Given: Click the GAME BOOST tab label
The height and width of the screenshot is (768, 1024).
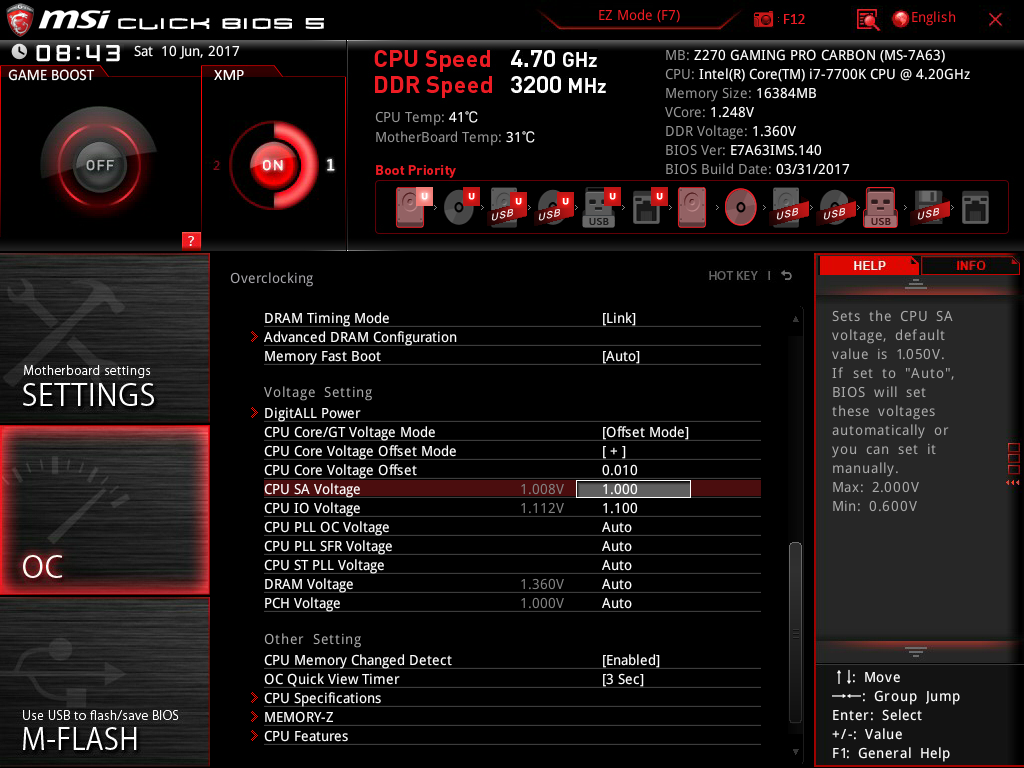Looking at the screenshot, I should (x=51, y=75).
